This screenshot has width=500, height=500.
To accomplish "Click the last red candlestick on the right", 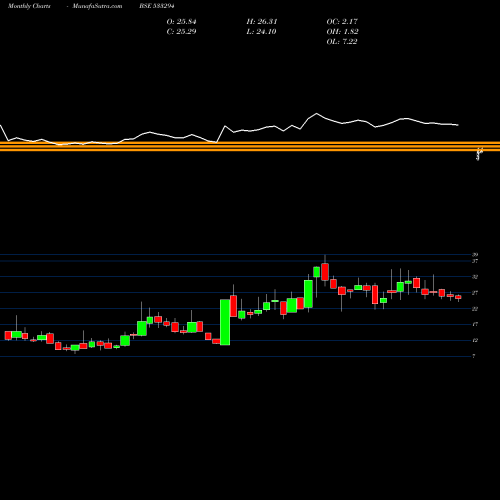I will click(x=458, y=297).
